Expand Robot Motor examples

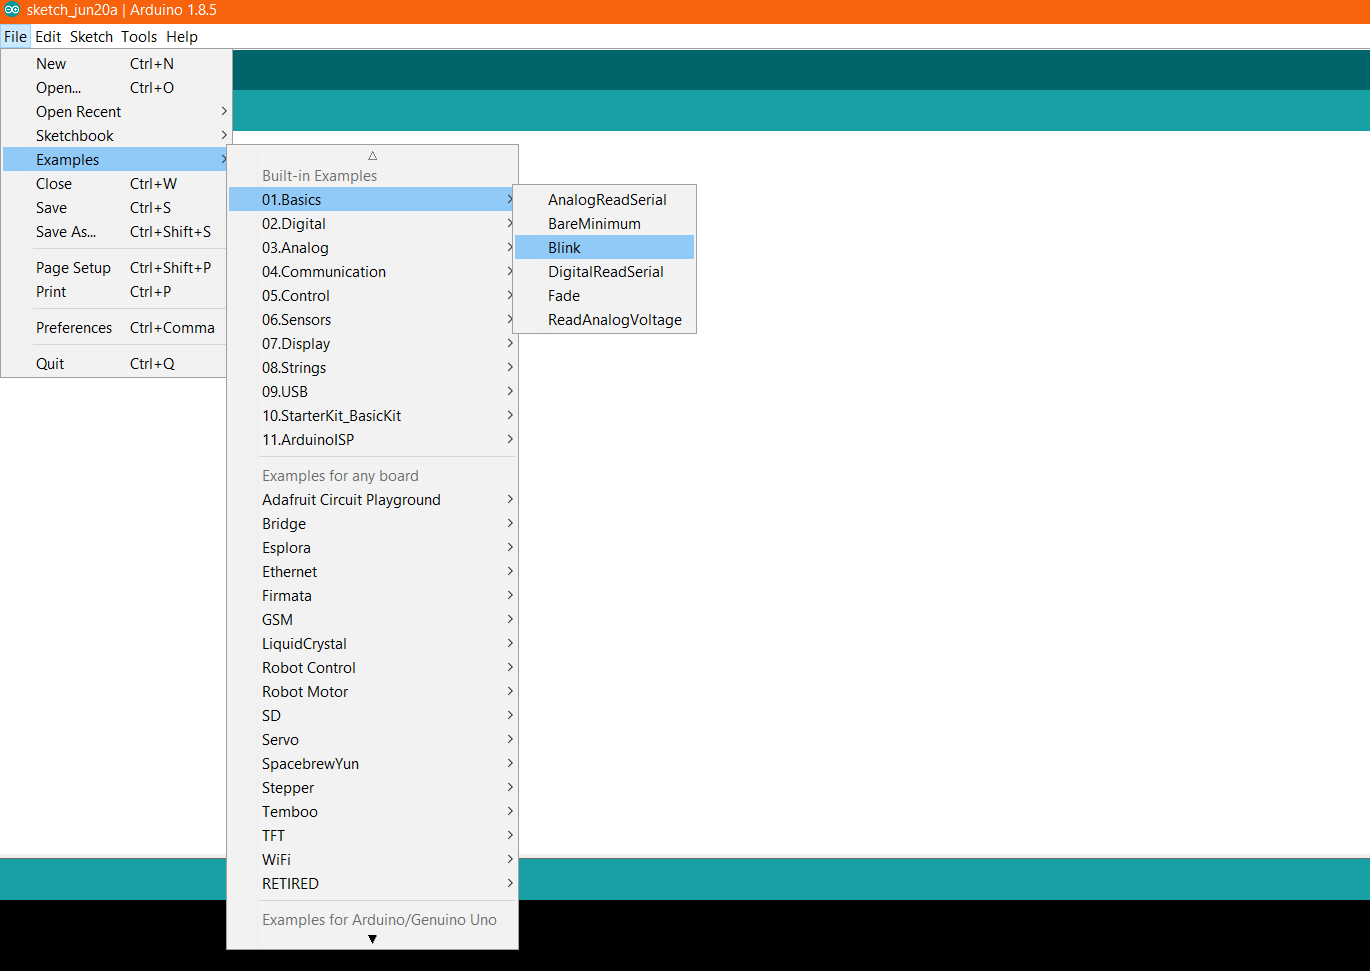pyautogui.click(x=372, y=692)
